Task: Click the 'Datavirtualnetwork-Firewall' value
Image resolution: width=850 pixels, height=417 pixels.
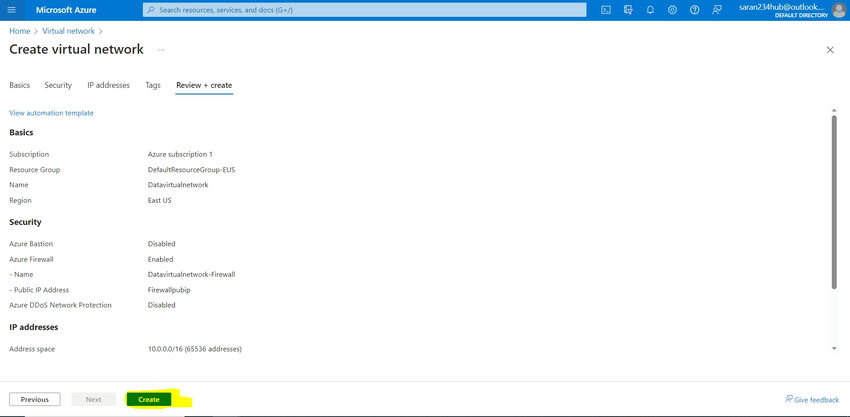Action: (191, 274)
